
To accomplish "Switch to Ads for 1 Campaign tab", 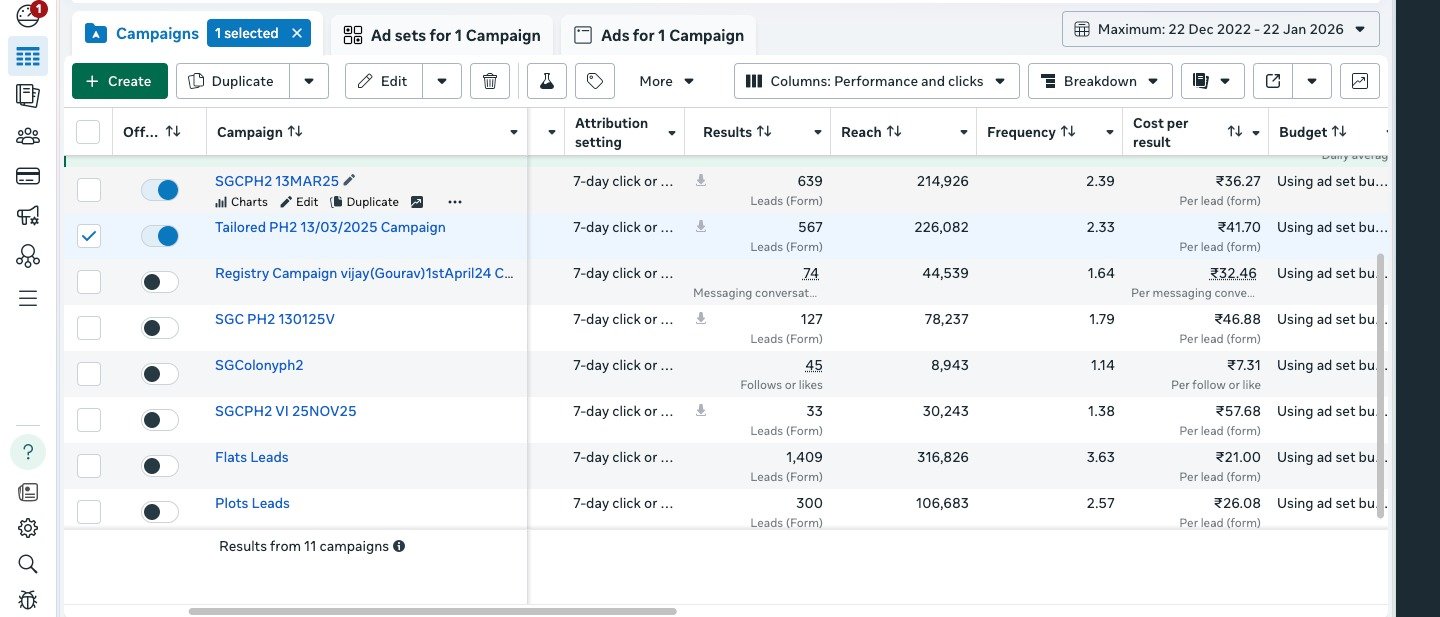I will pyautogui.click(x=658, y=35).
